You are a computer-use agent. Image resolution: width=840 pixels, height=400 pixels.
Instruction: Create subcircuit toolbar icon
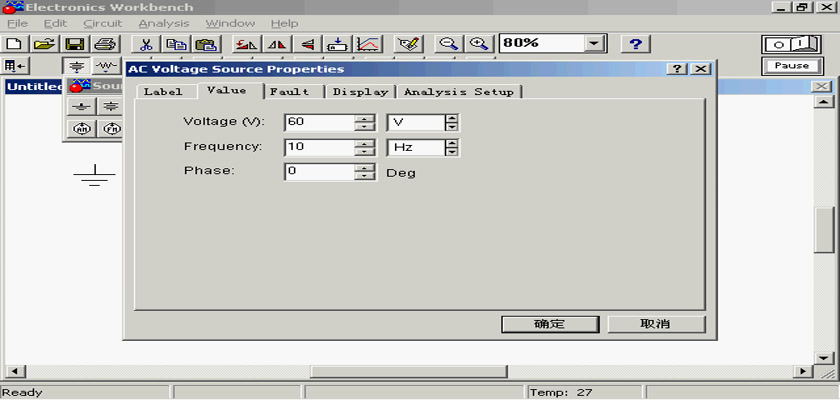pos(338,44)
